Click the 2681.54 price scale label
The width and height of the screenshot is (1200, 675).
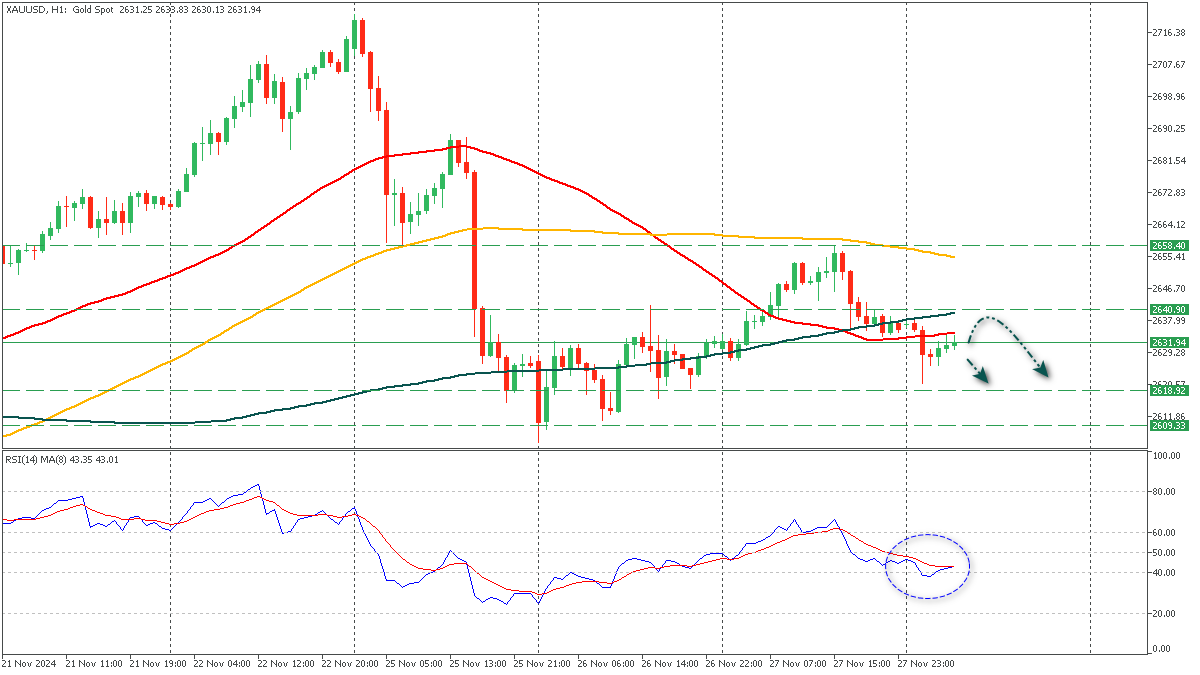[x=1168, y=160]
